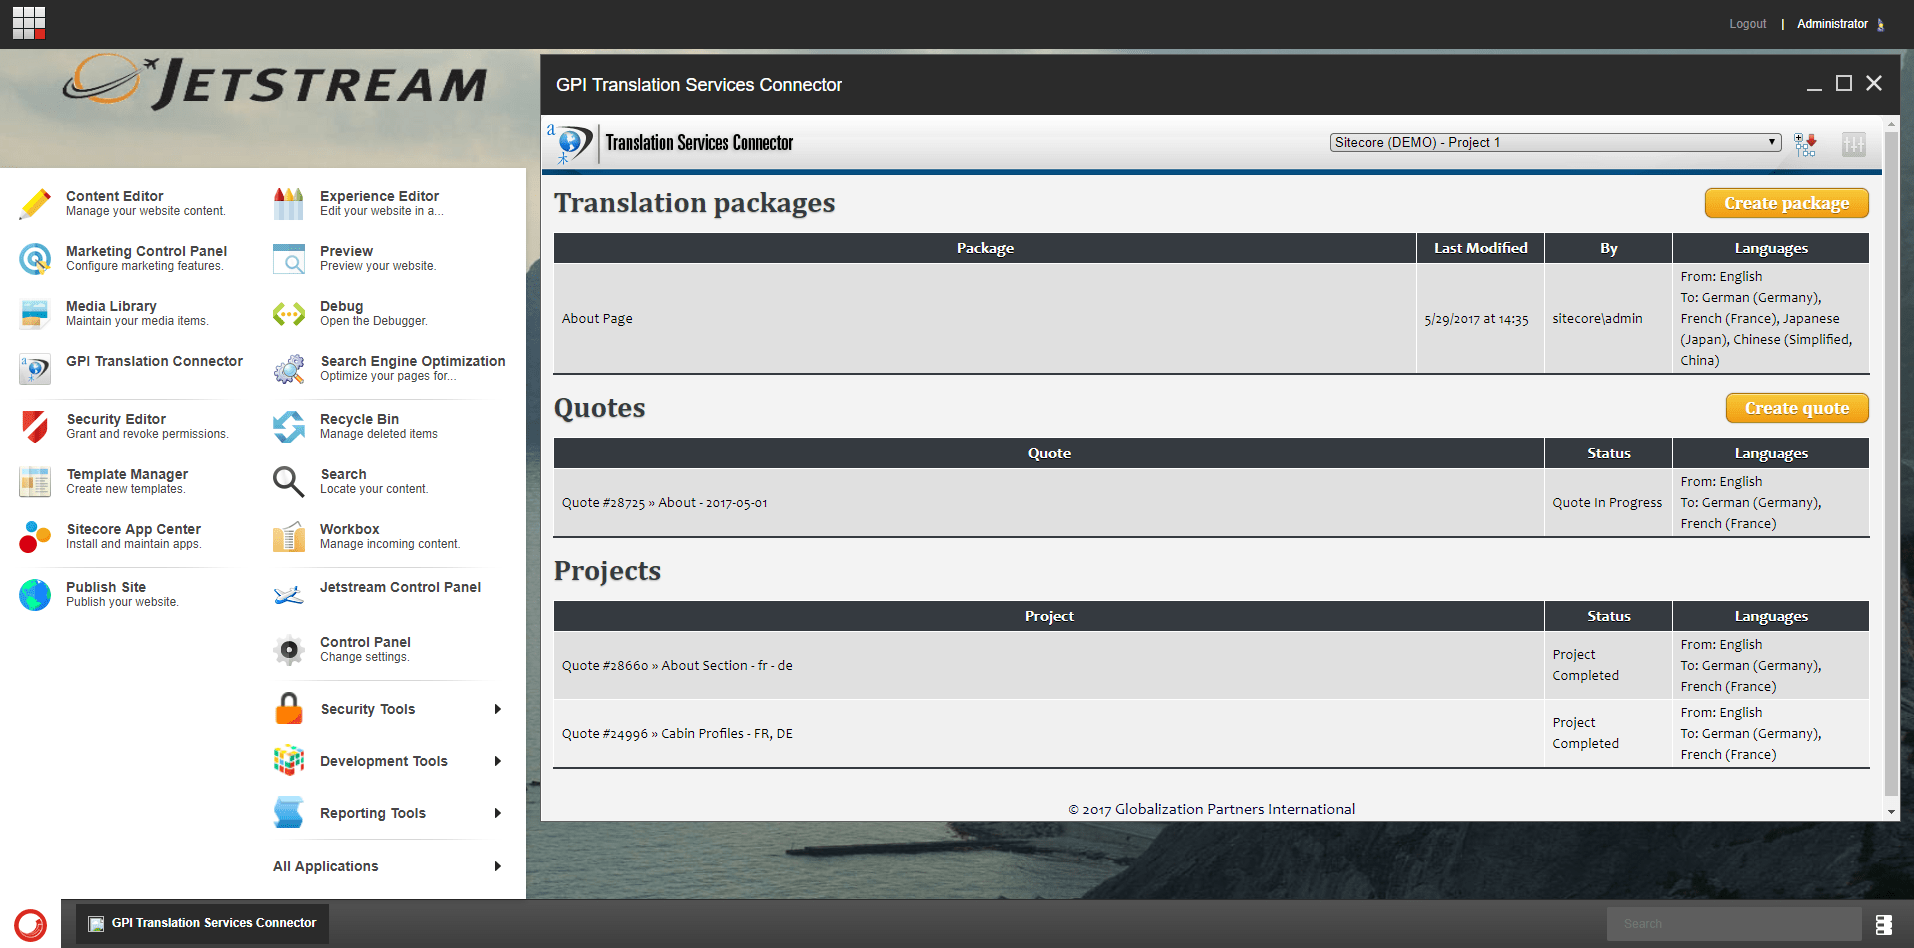Open Debug code brackets icon
The height and width of the screenshot is (948, 1914).
point(289,314)
